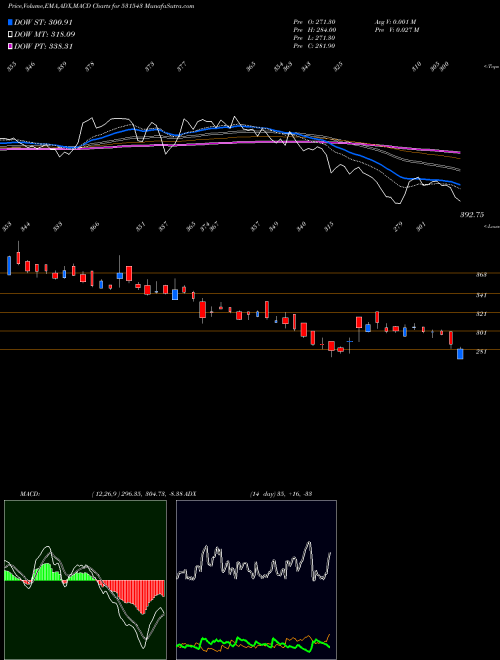Viewport: 500px width, 660px height.
Task: Click the last blue candlestick near 281
Action: click(460, 354)
